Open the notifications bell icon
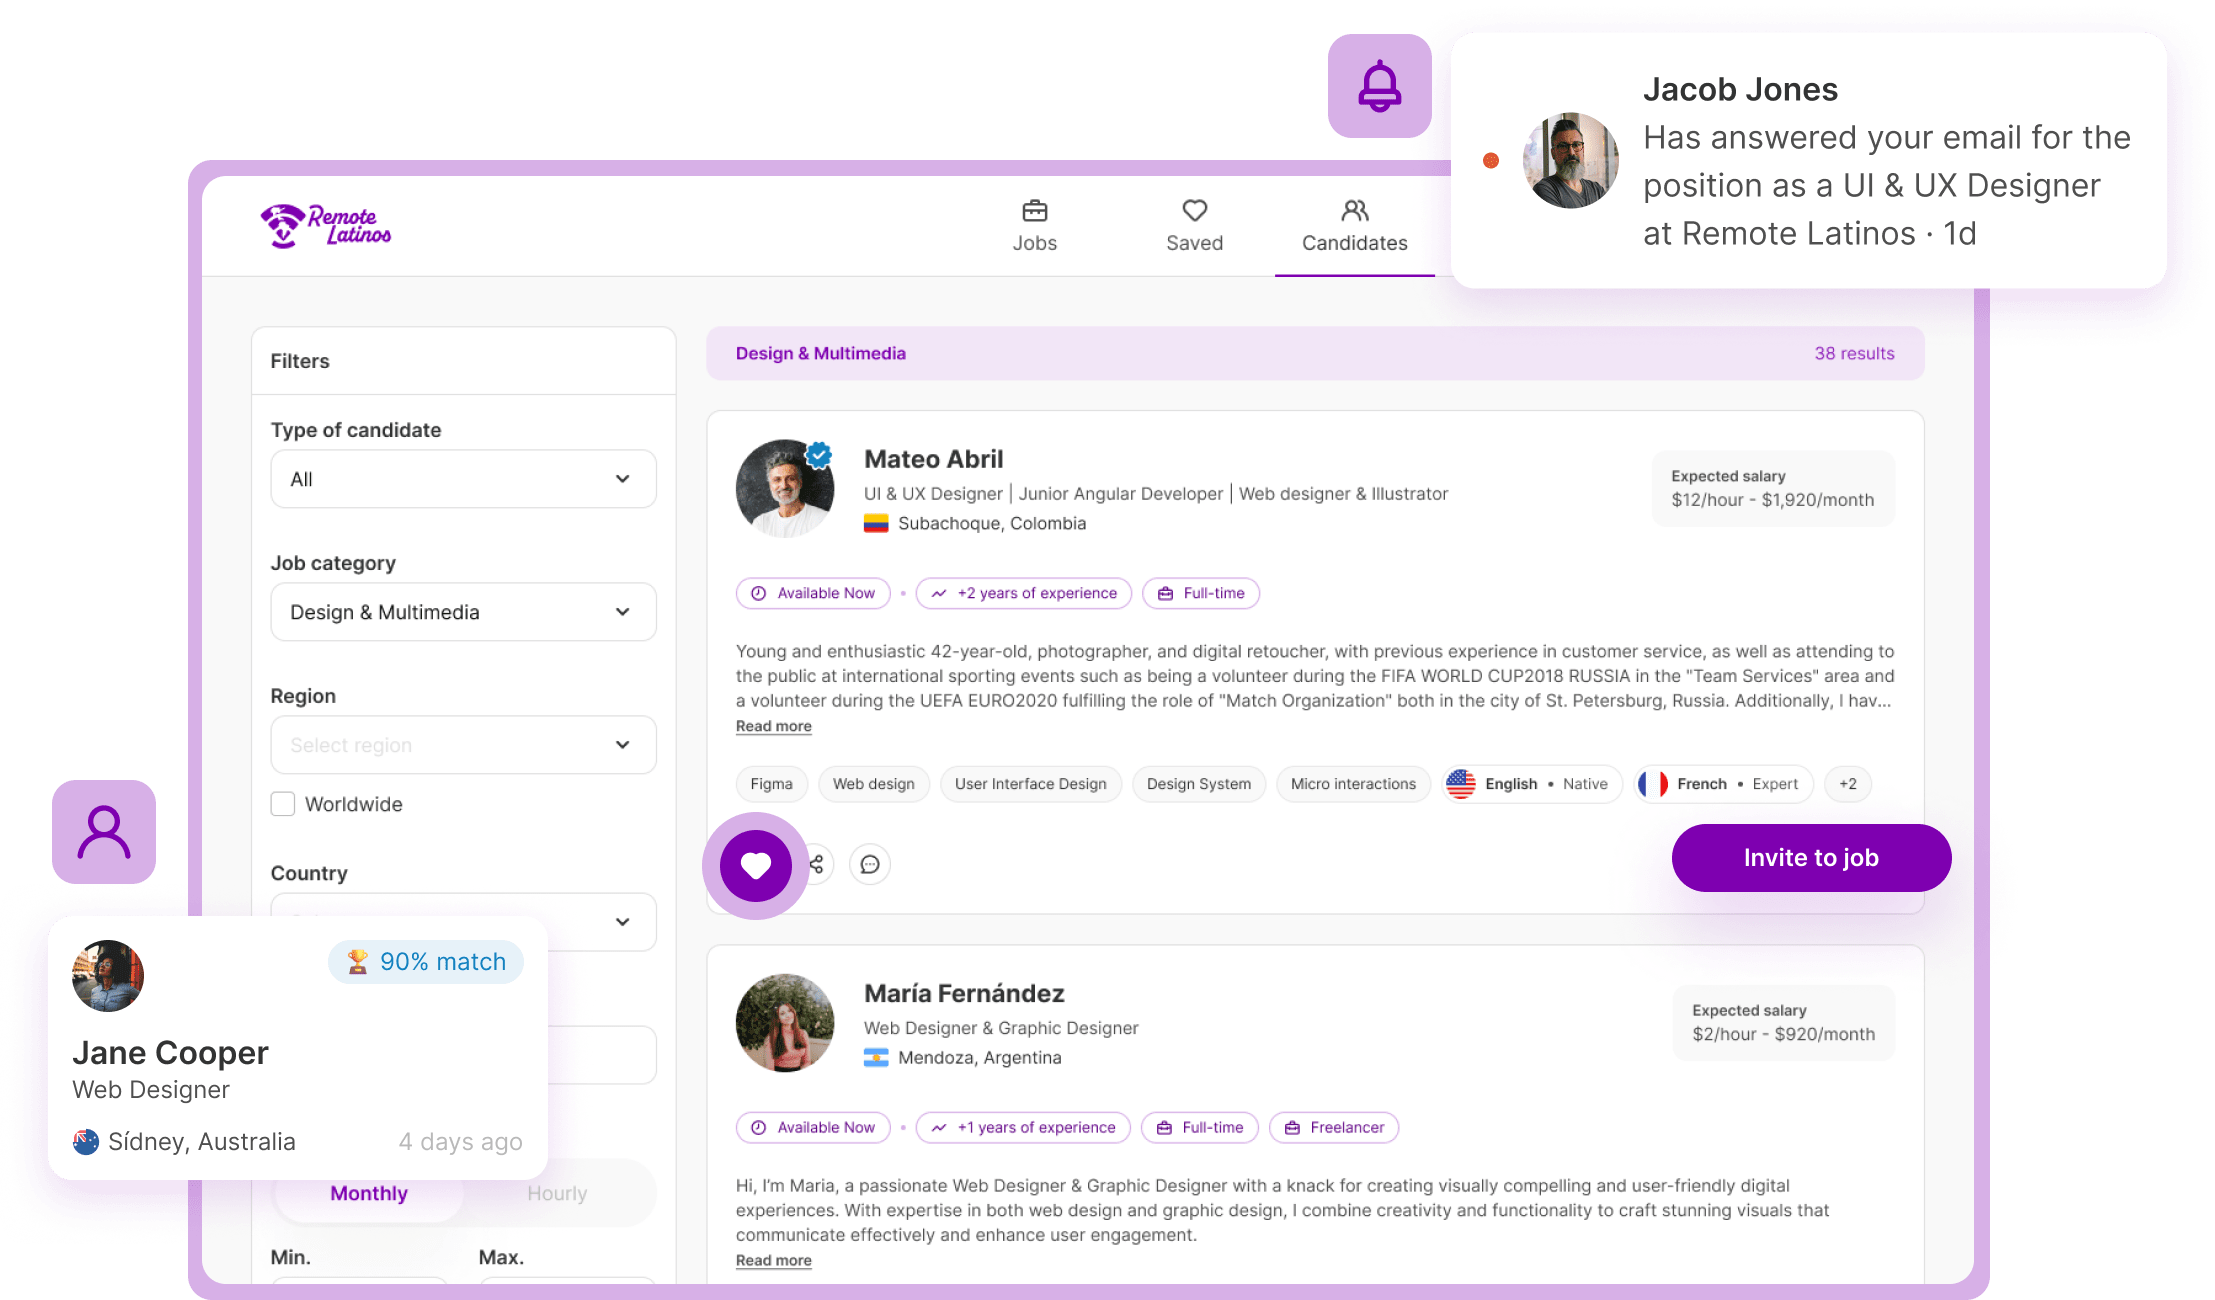The width and height of the screenshot is (2215, 1300). click(x=1380, y=87)
